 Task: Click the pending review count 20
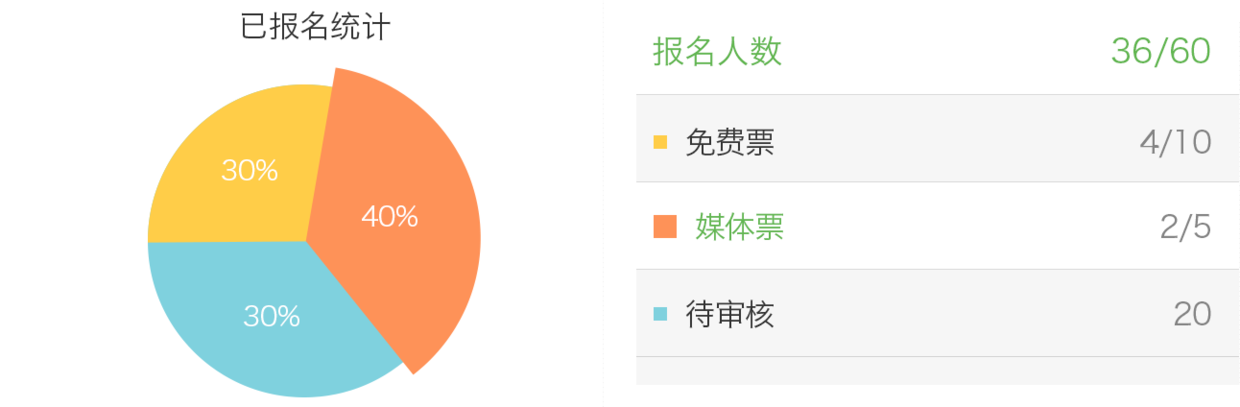click(1192, 315)
